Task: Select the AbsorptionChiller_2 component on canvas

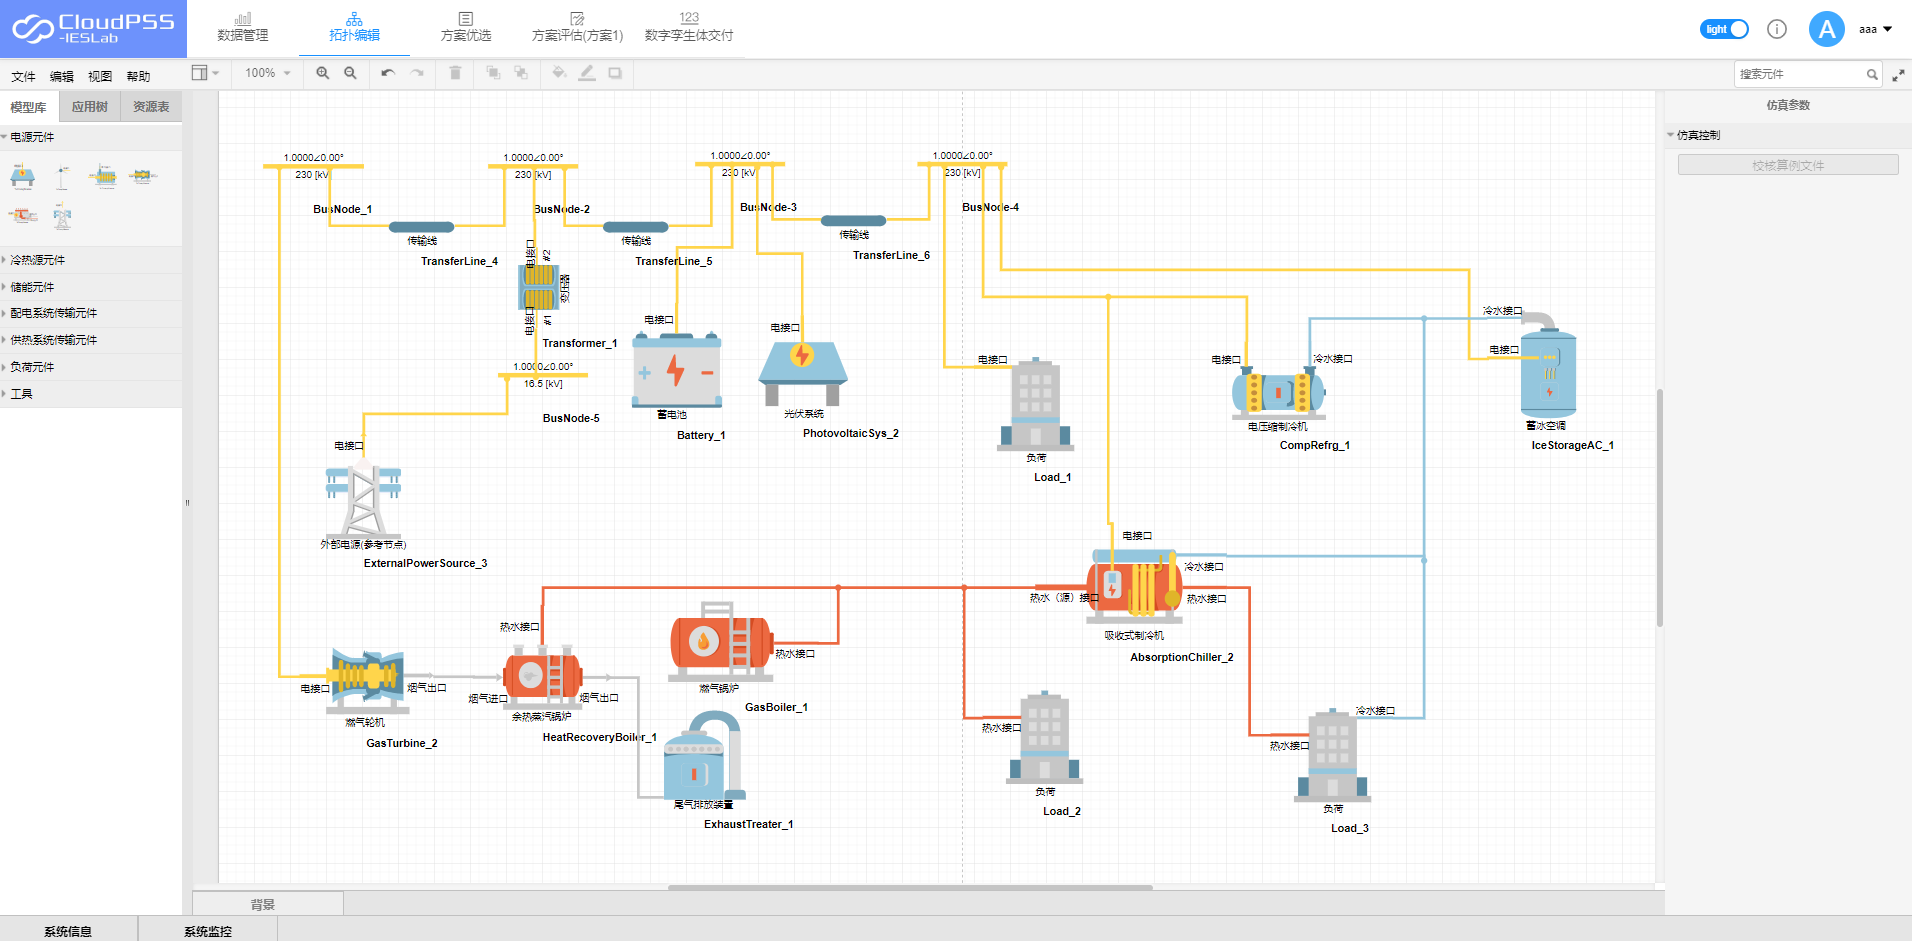Action: (x=1134, y=588)
